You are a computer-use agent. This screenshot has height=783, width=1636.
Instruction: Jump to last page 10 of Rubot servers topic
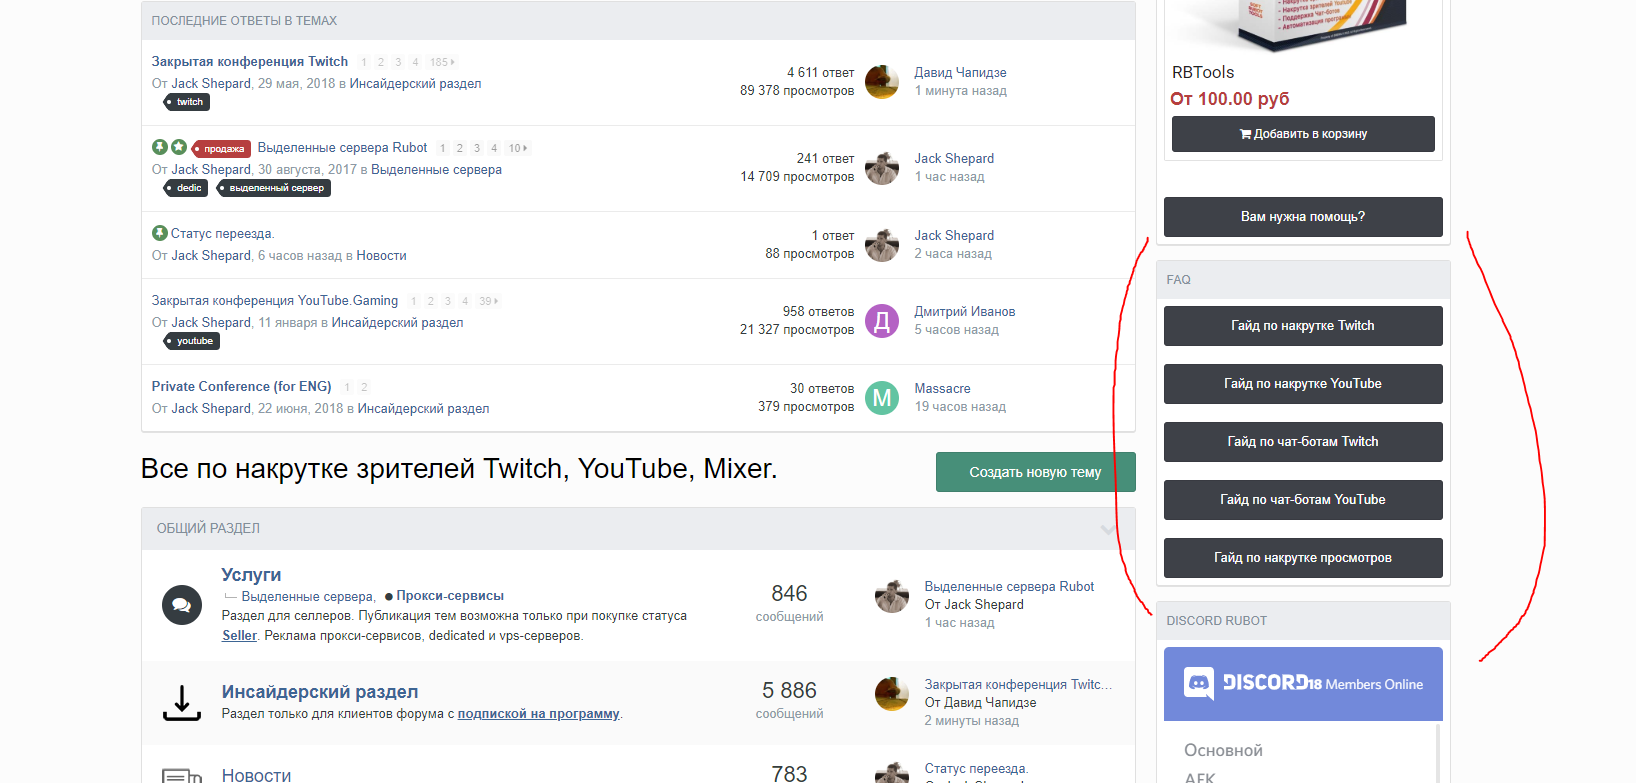[517, 148]
